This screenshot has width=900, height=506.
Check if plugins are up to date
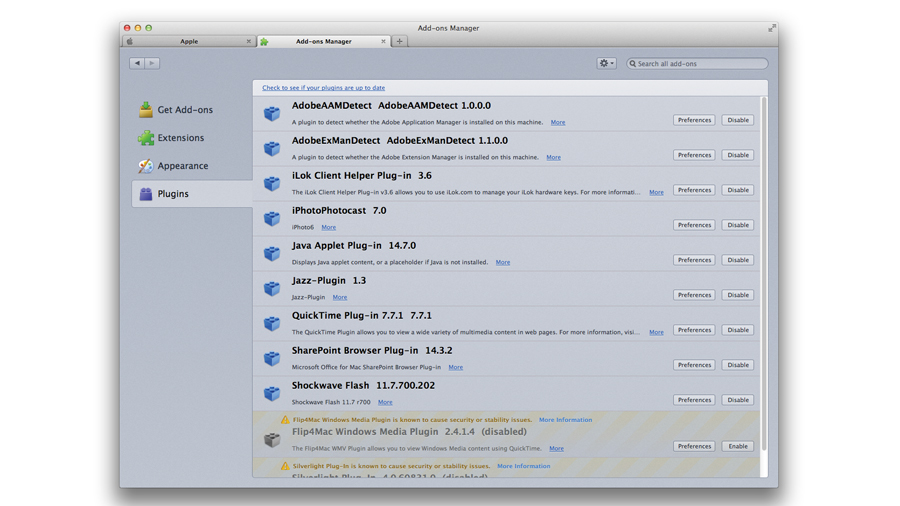pyautogui.click(x=324, y=88)
